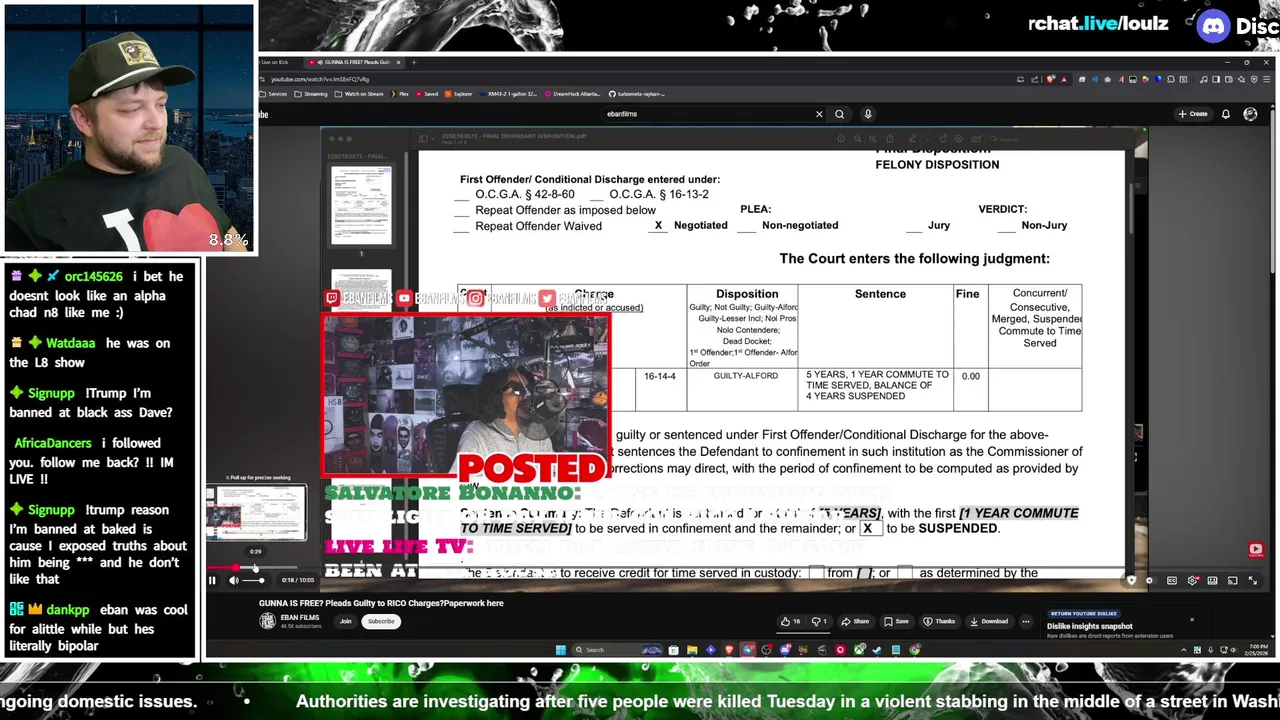1280x720 pixels.
Task: Open the YouTube Create menu
Action: (1194, 114)
